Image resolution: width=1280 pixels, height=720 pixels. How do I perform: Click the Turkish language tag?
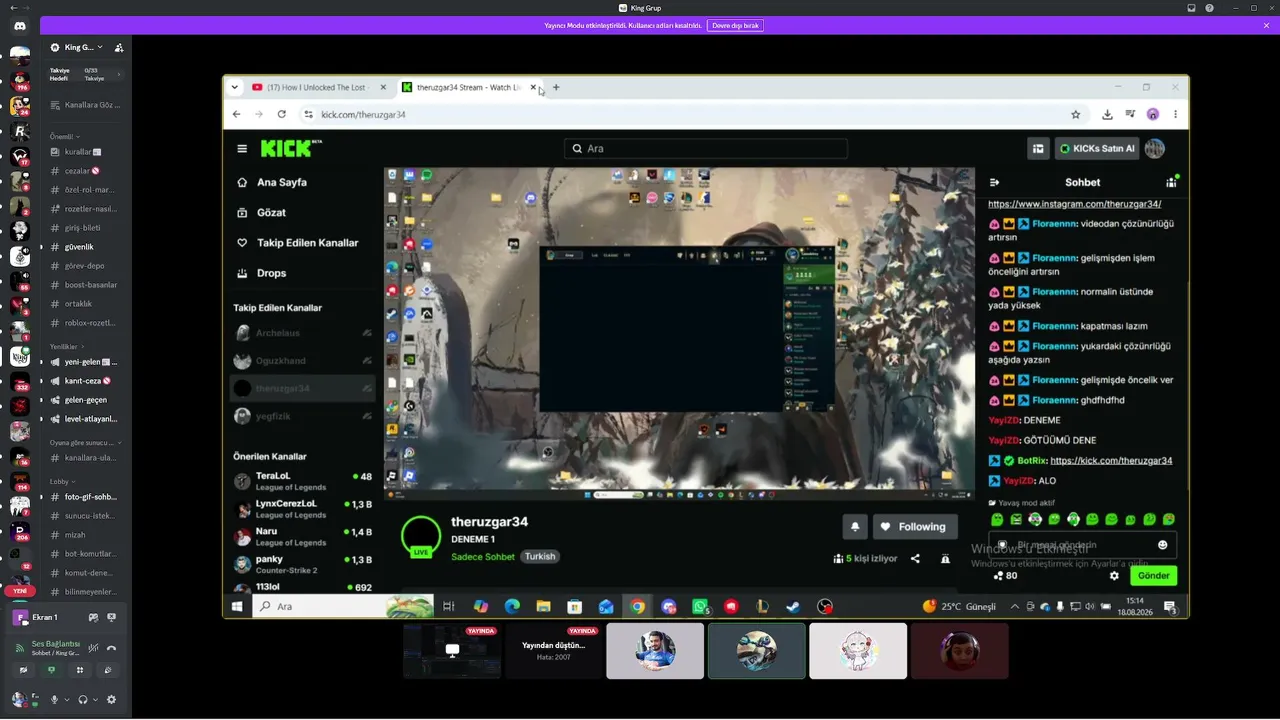[x=540, y=557]
